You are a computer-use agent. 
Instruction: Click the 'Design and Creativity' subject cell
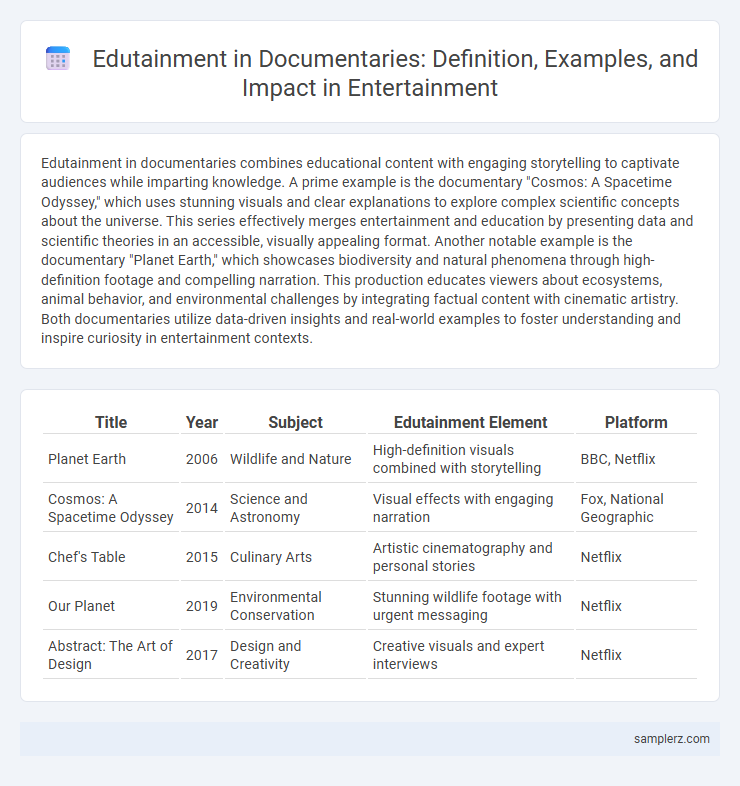pos(295,655)
